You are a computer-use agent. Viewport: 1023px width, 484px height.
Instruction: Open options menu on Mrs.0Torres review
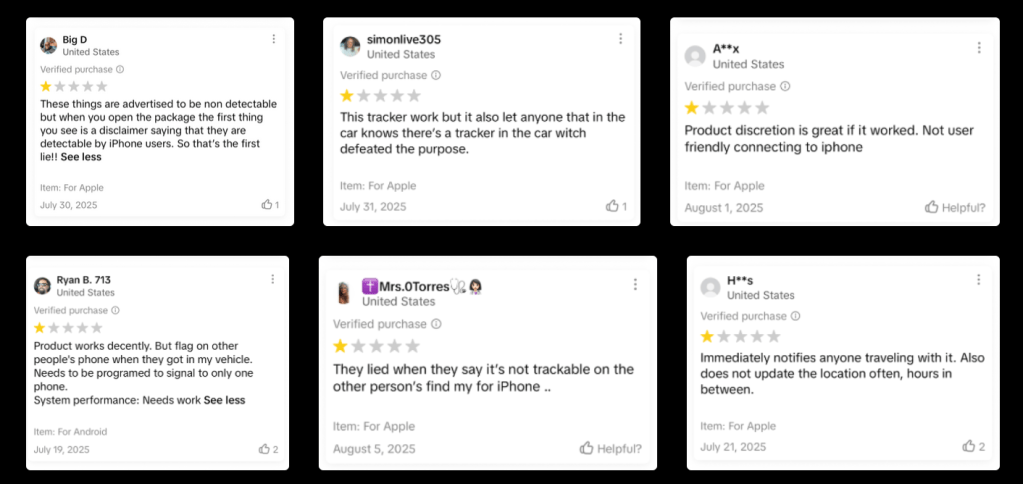click(x=635, y=285)
